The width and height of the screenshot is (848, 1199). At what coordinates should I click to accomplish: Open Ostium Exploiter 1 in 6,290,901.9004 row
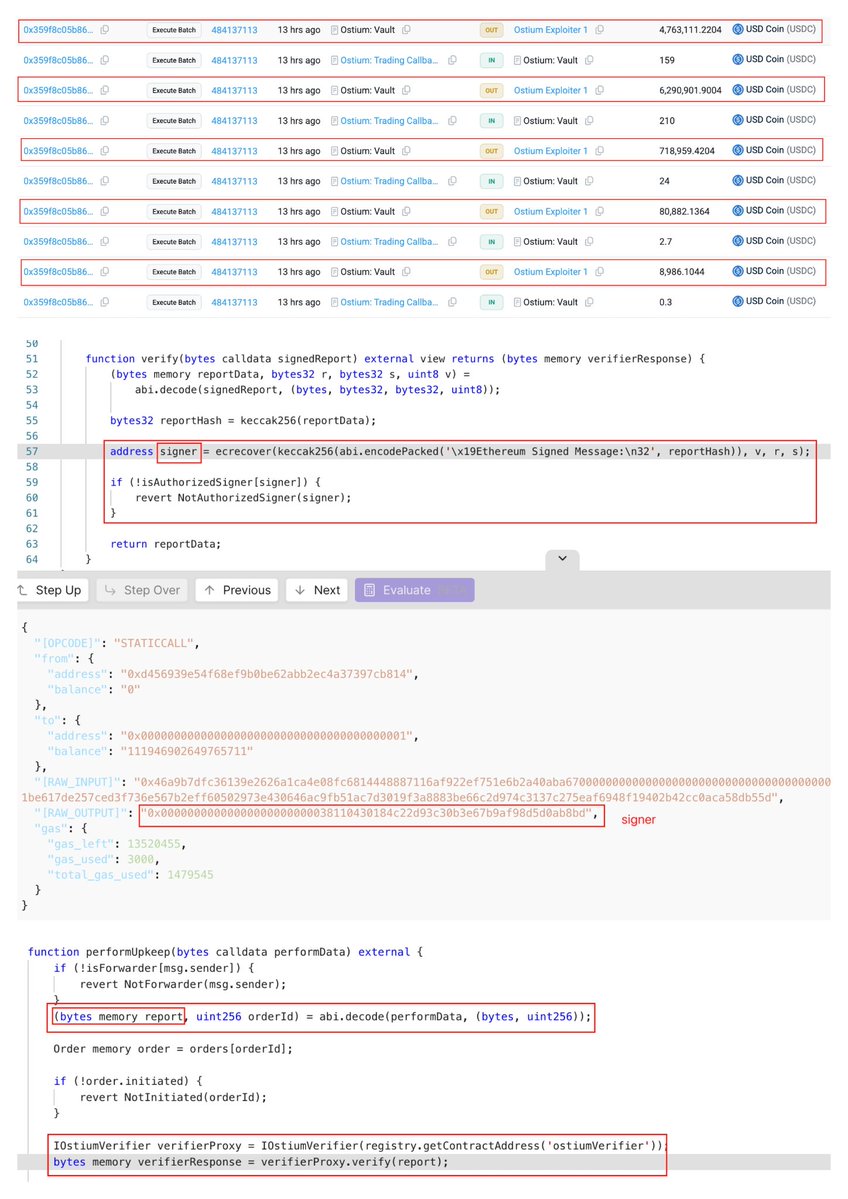[x=551, y=90]
